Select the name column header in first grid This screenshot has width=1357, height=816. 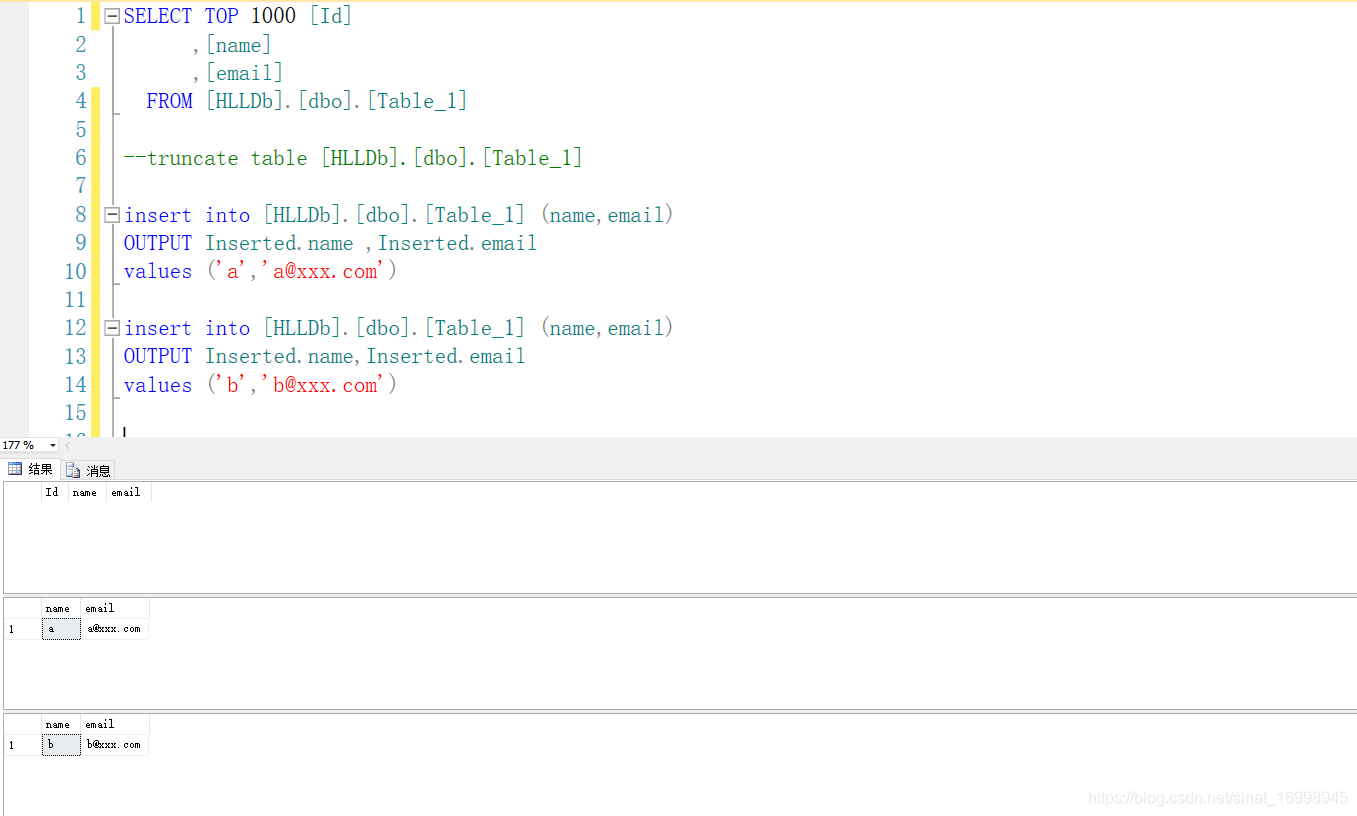(86, 492)
